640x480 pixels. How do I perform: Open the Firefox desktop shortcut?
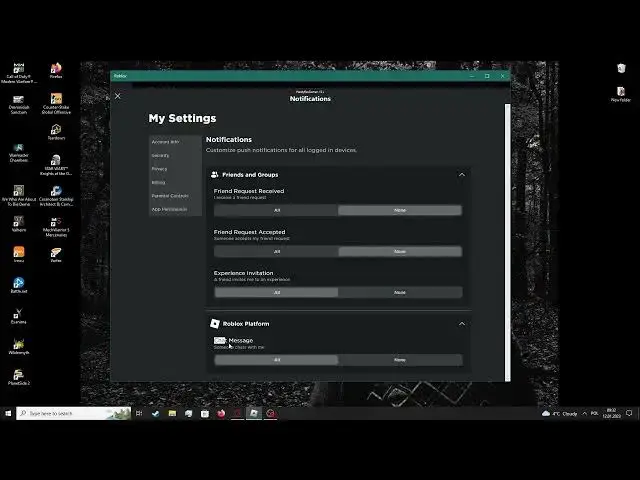coord(56,71)
